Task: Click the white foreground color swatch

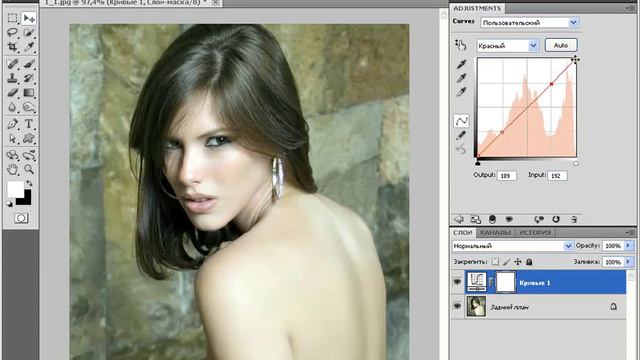Action: [15, 189]
